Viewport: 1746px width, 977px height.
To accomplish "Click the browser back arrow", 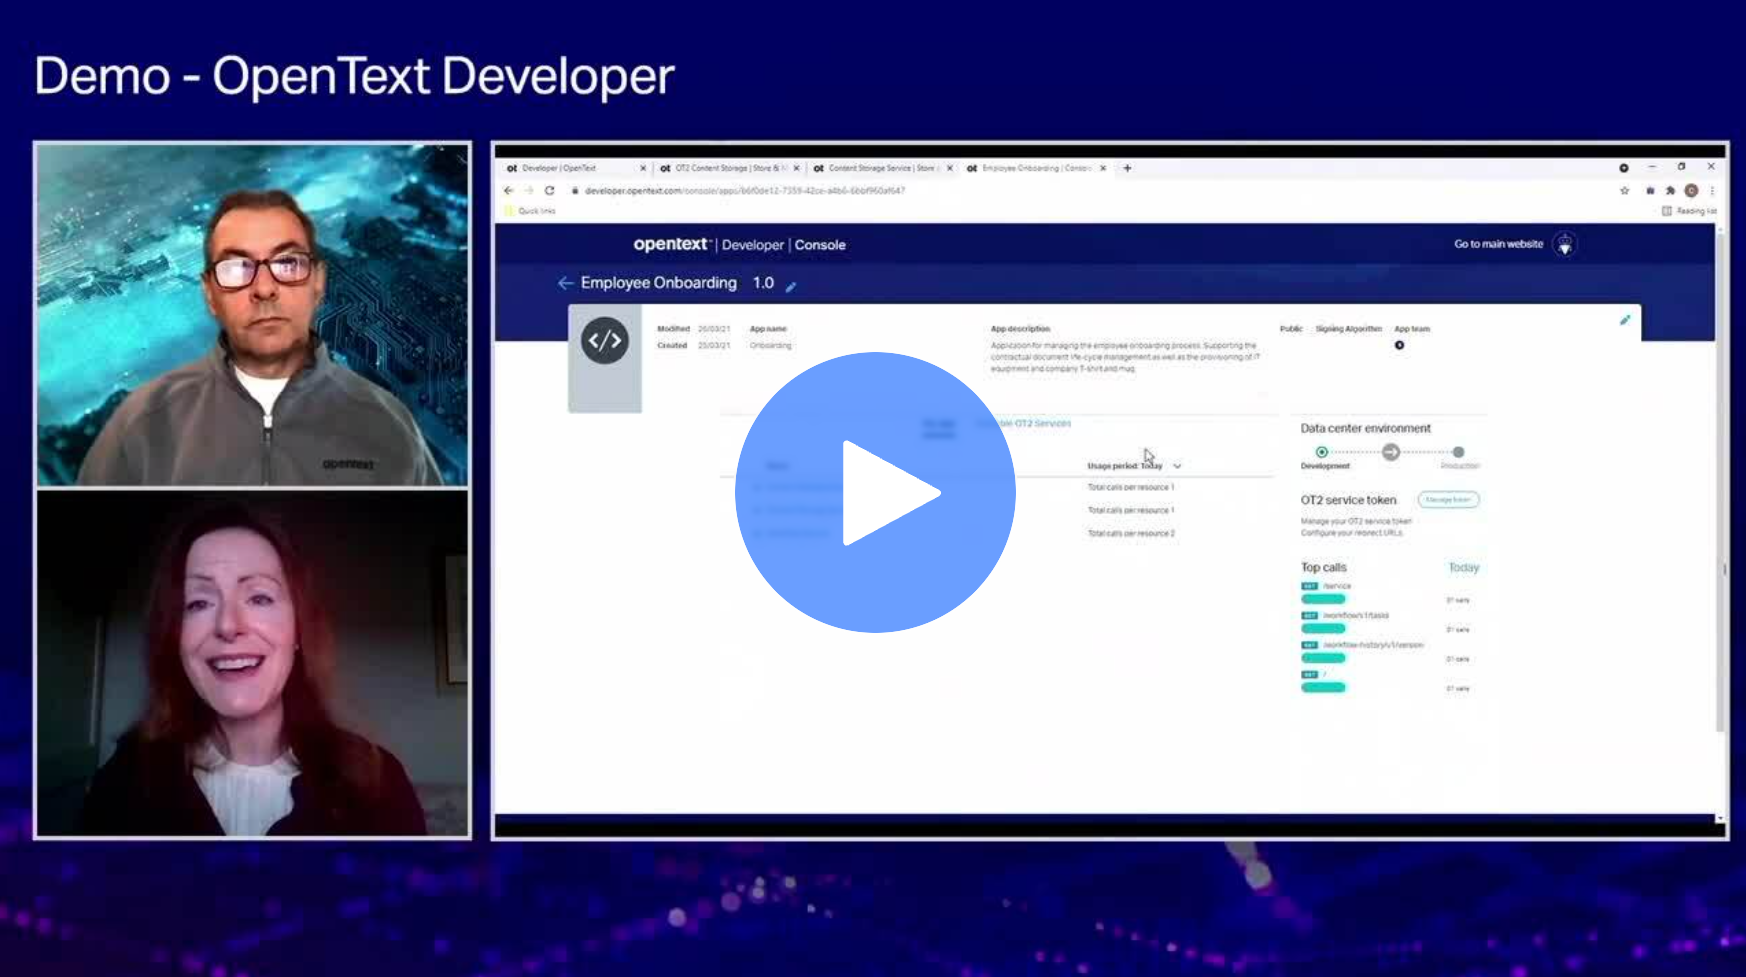I will pyautogui.click(x=508, y=190).
